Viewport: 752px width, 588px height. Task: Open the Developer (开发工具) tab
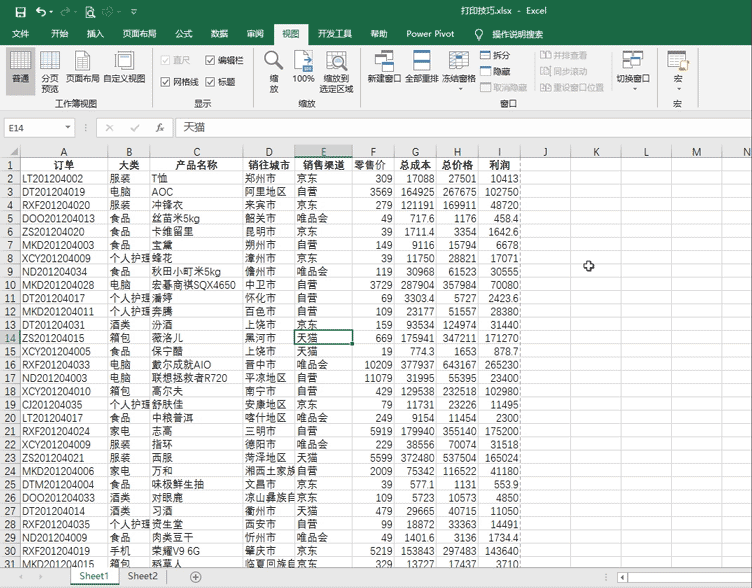tap(335, 34)
